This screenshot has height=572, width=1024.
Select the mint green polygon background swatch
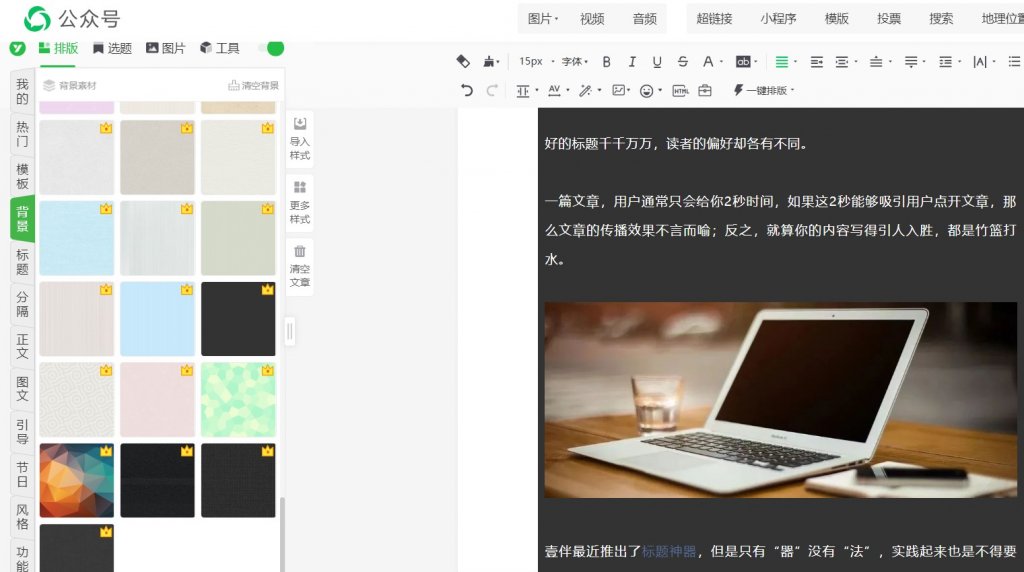[x=238, y=400]
